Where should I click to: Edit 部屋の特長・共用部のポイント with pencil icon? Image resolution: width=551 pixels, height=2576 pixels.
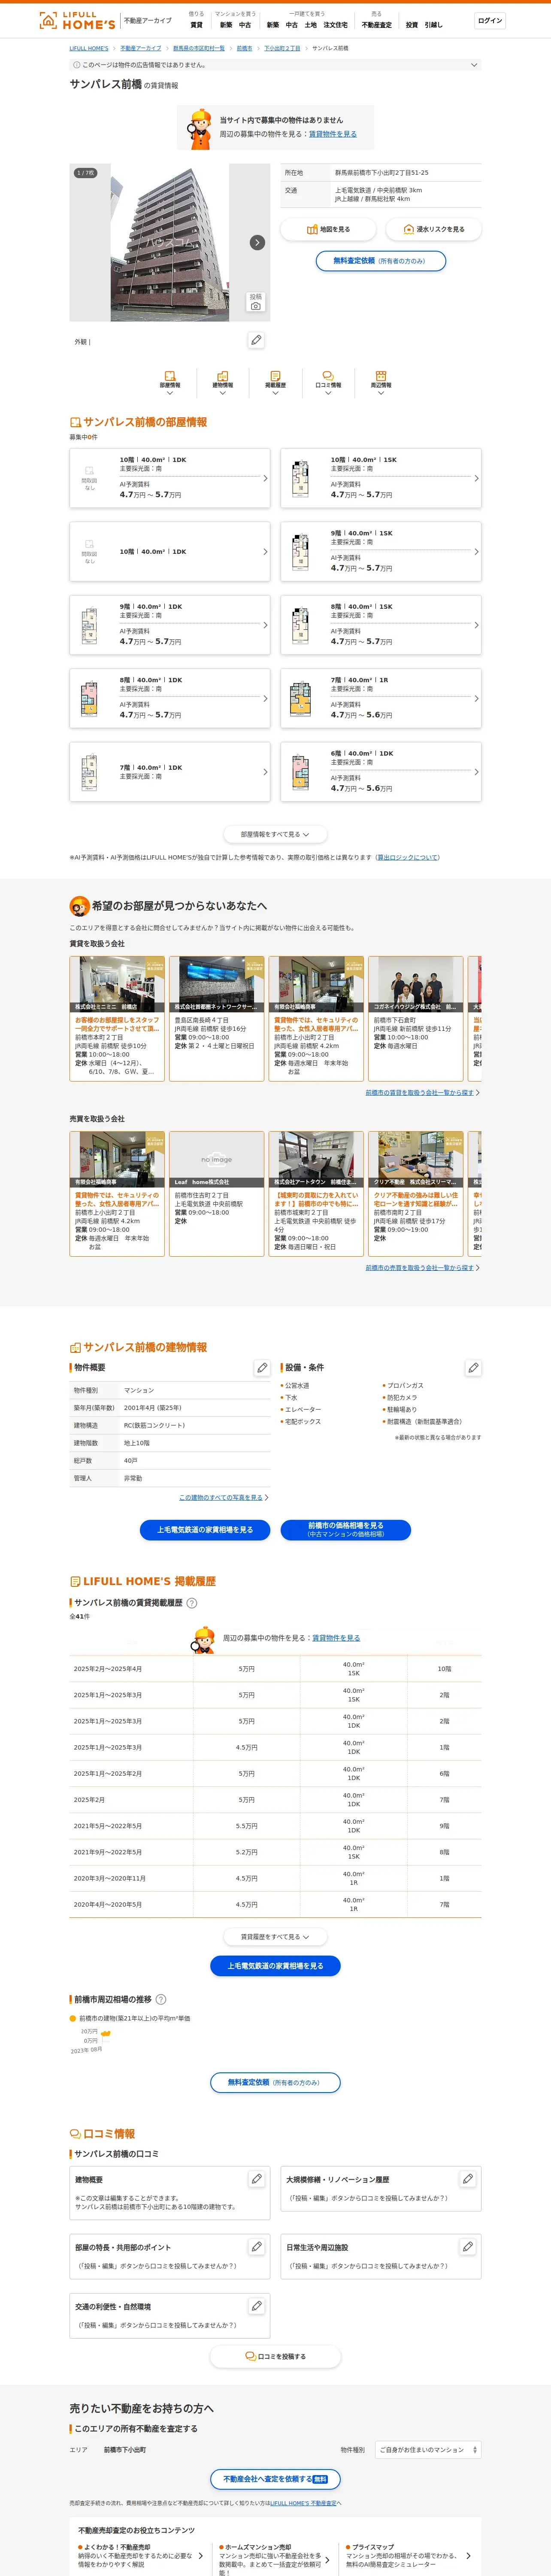tap(256, 2247)
